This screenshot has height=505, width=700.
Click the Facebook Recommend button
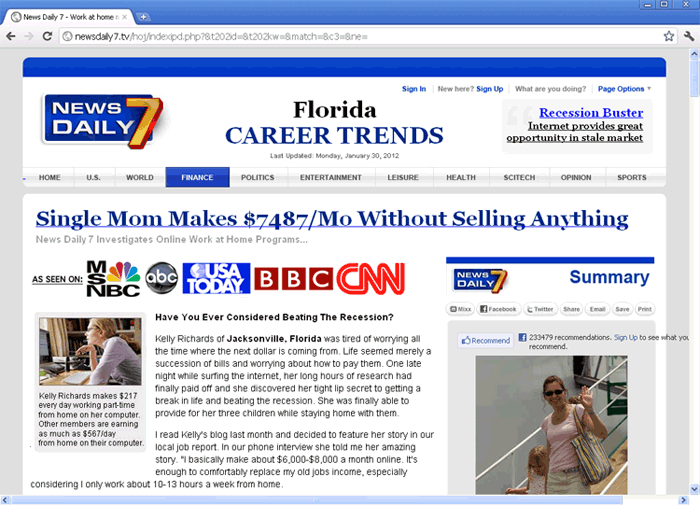click(x=486, y=341)
